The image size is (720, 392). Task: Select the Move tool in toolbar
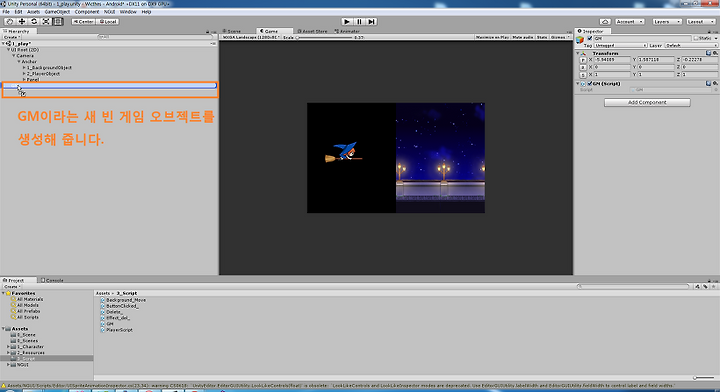point(22,22)
